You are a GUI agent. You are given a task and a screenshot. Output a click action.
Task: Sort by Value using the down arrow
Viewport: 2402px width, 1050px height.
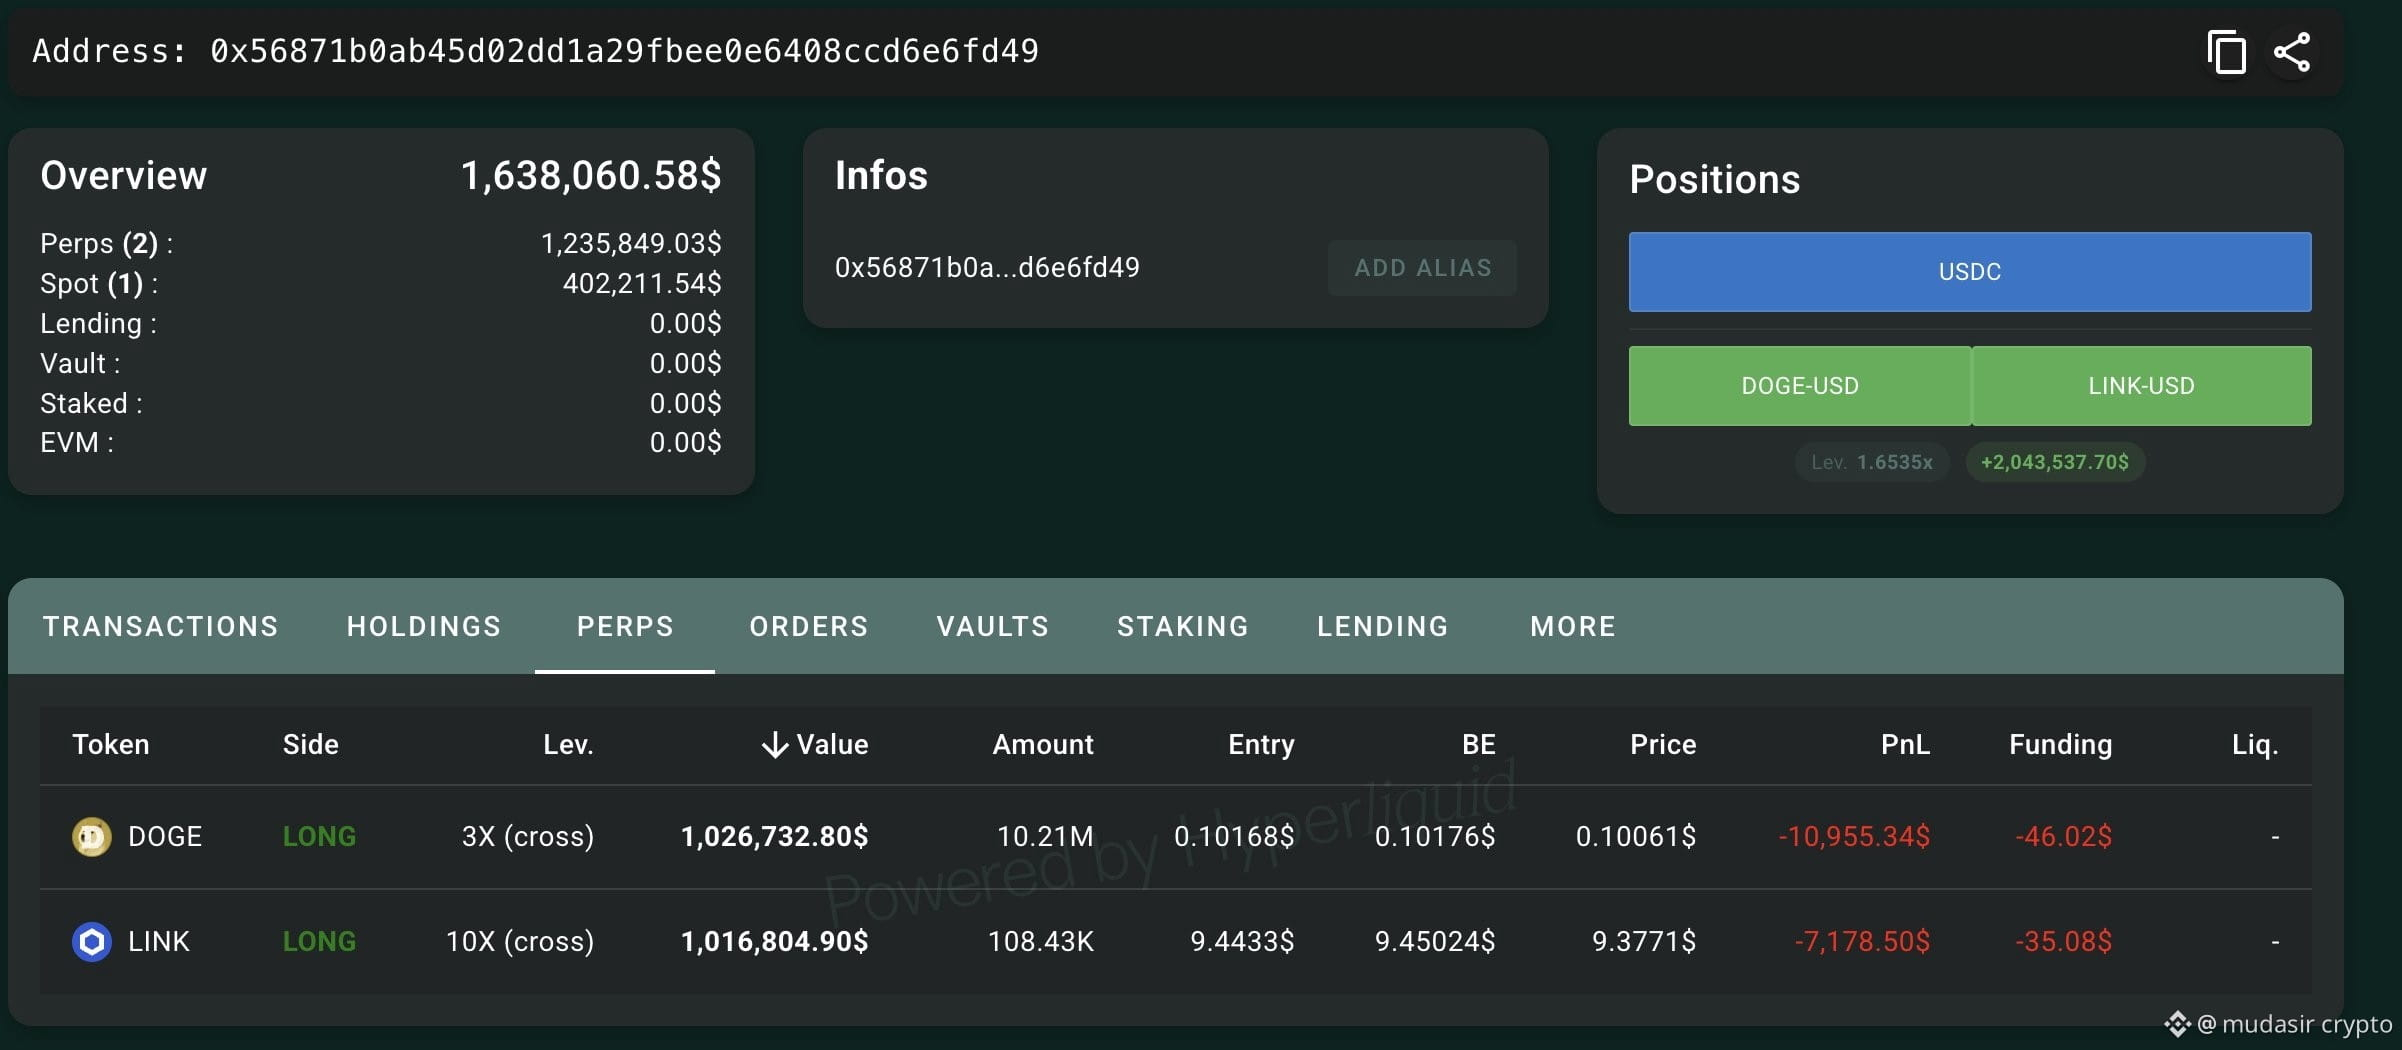[774, 745]
